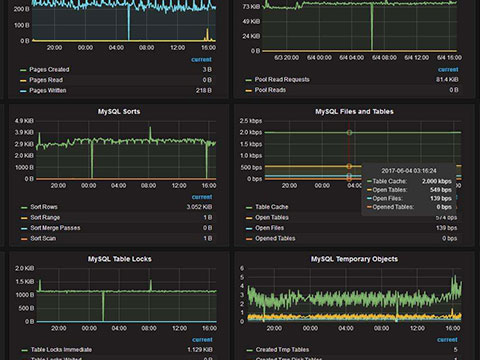Toggle the Pages Written series in legend
480x360 pixels.
pyautogui.click(x=48, y=90)
